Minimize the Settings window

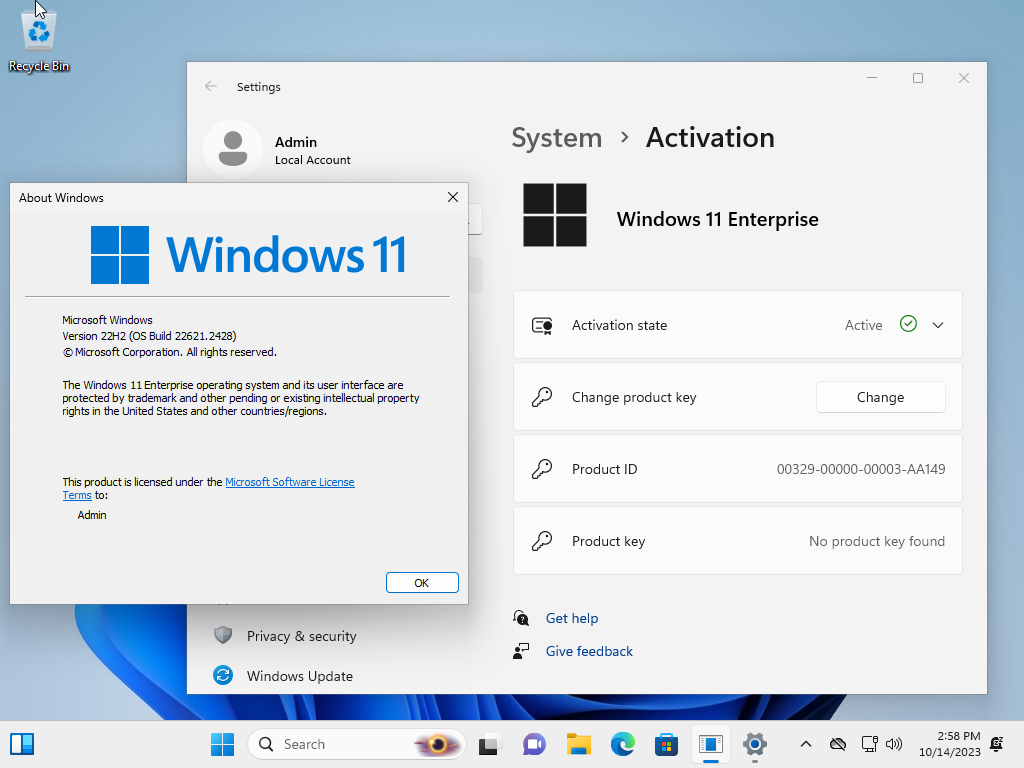(872, 78)
